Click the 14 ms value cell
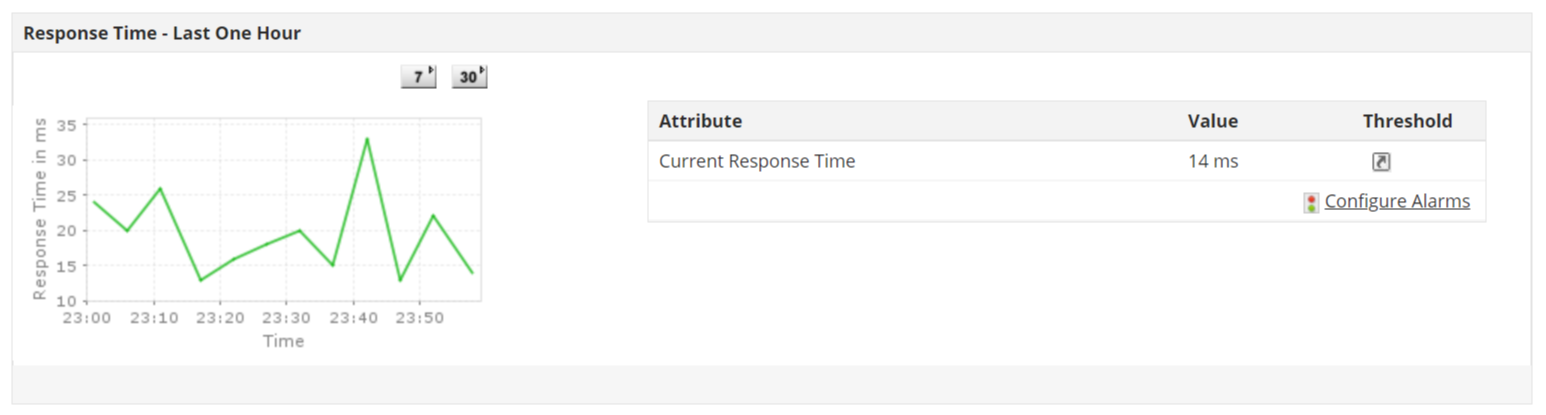This screenshot has width=1546, height=415. pos(1213,161)
